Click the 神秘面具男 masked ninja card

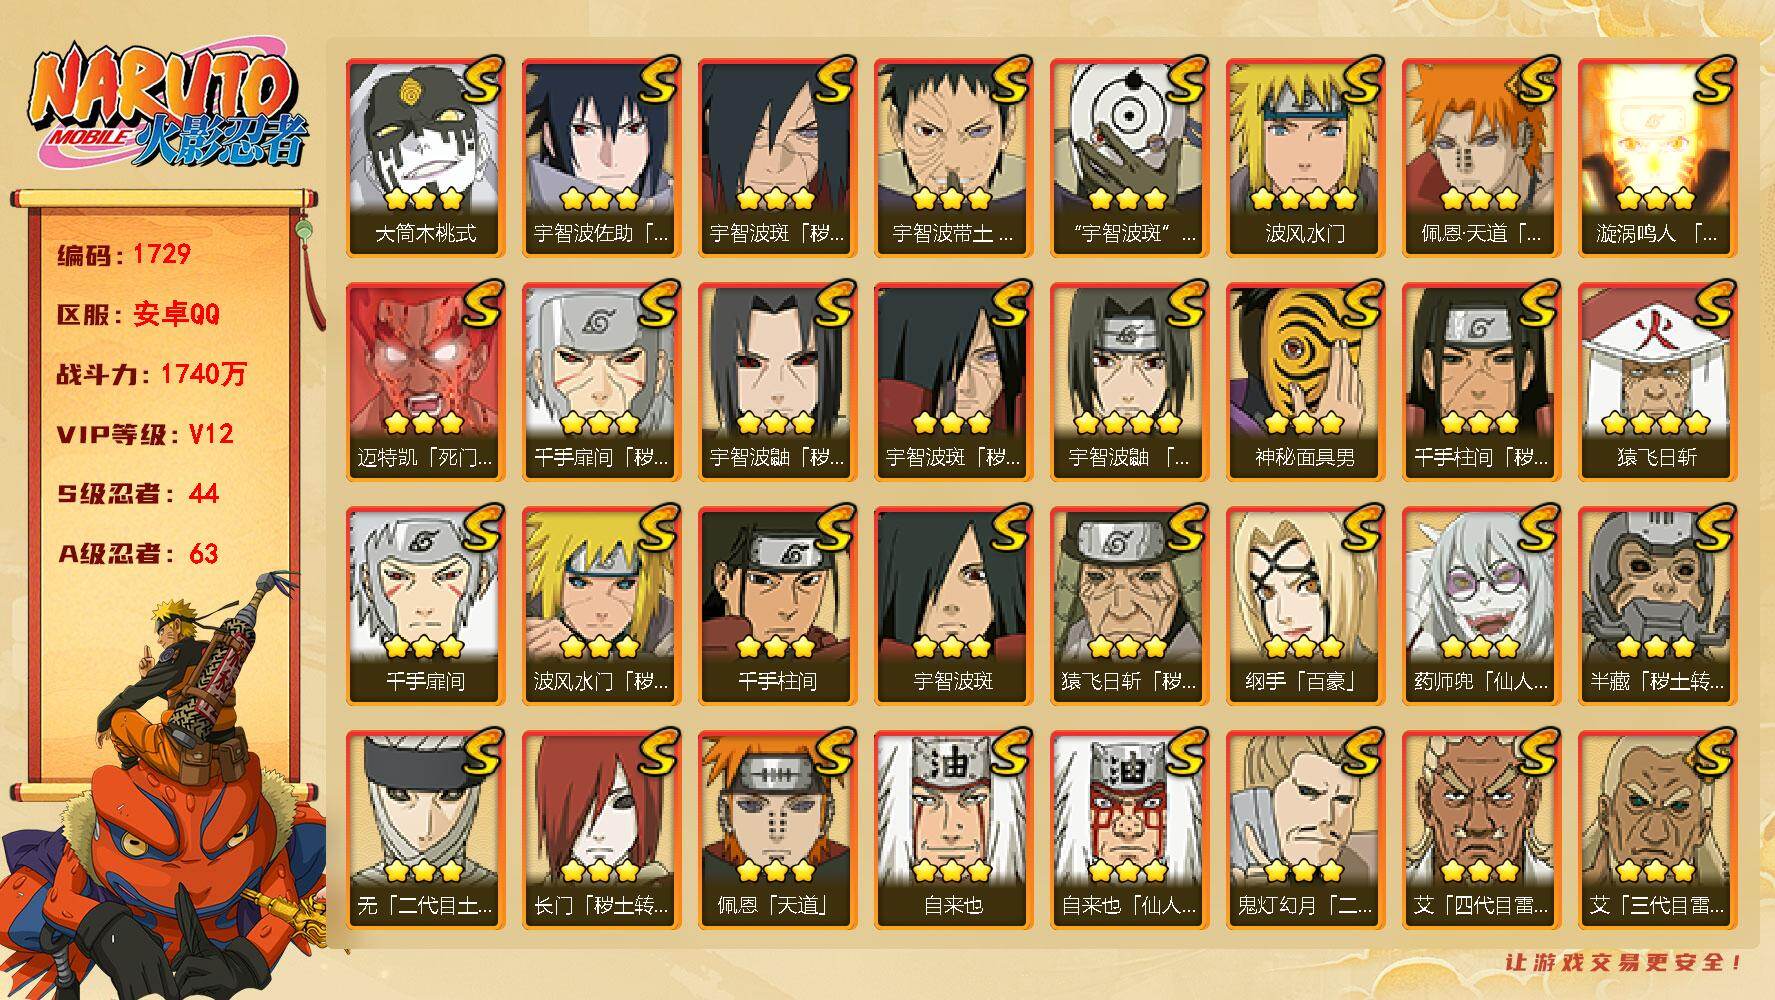click(x=1305, y=382)
